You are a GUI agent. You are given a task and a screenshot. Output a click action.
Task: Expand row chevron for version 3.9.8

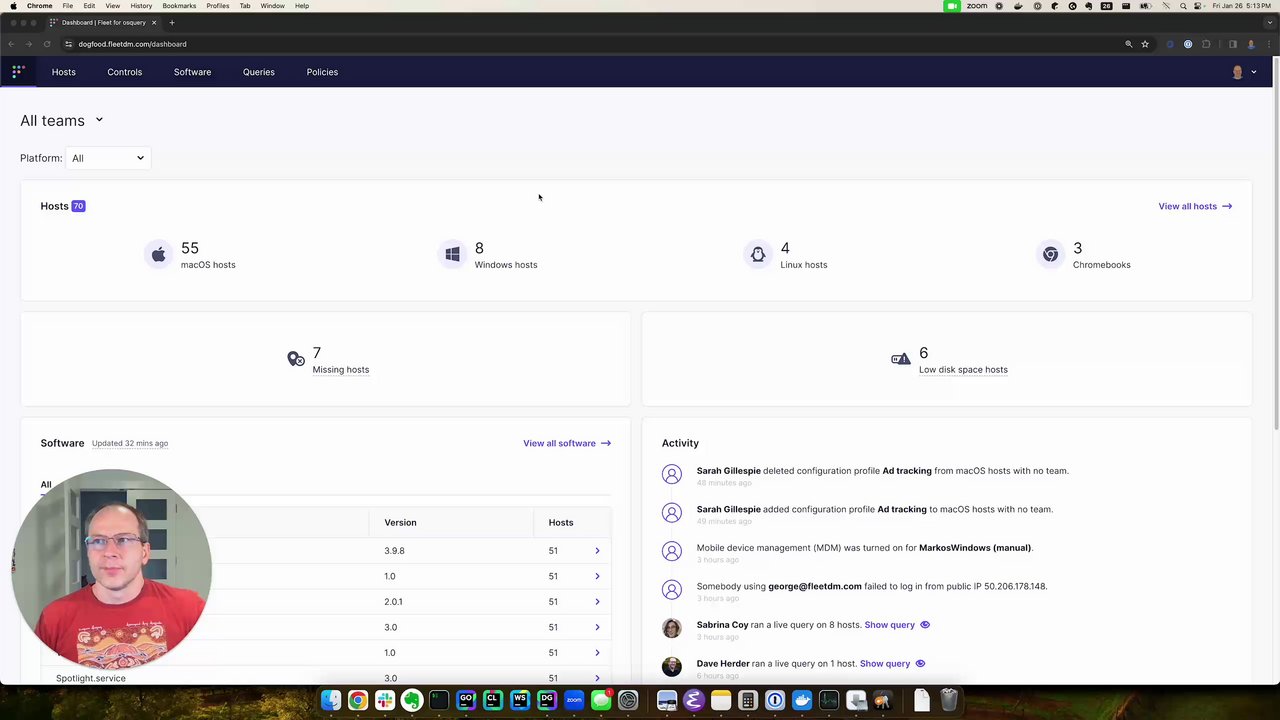pyautogui.click(x=597, y=551)
